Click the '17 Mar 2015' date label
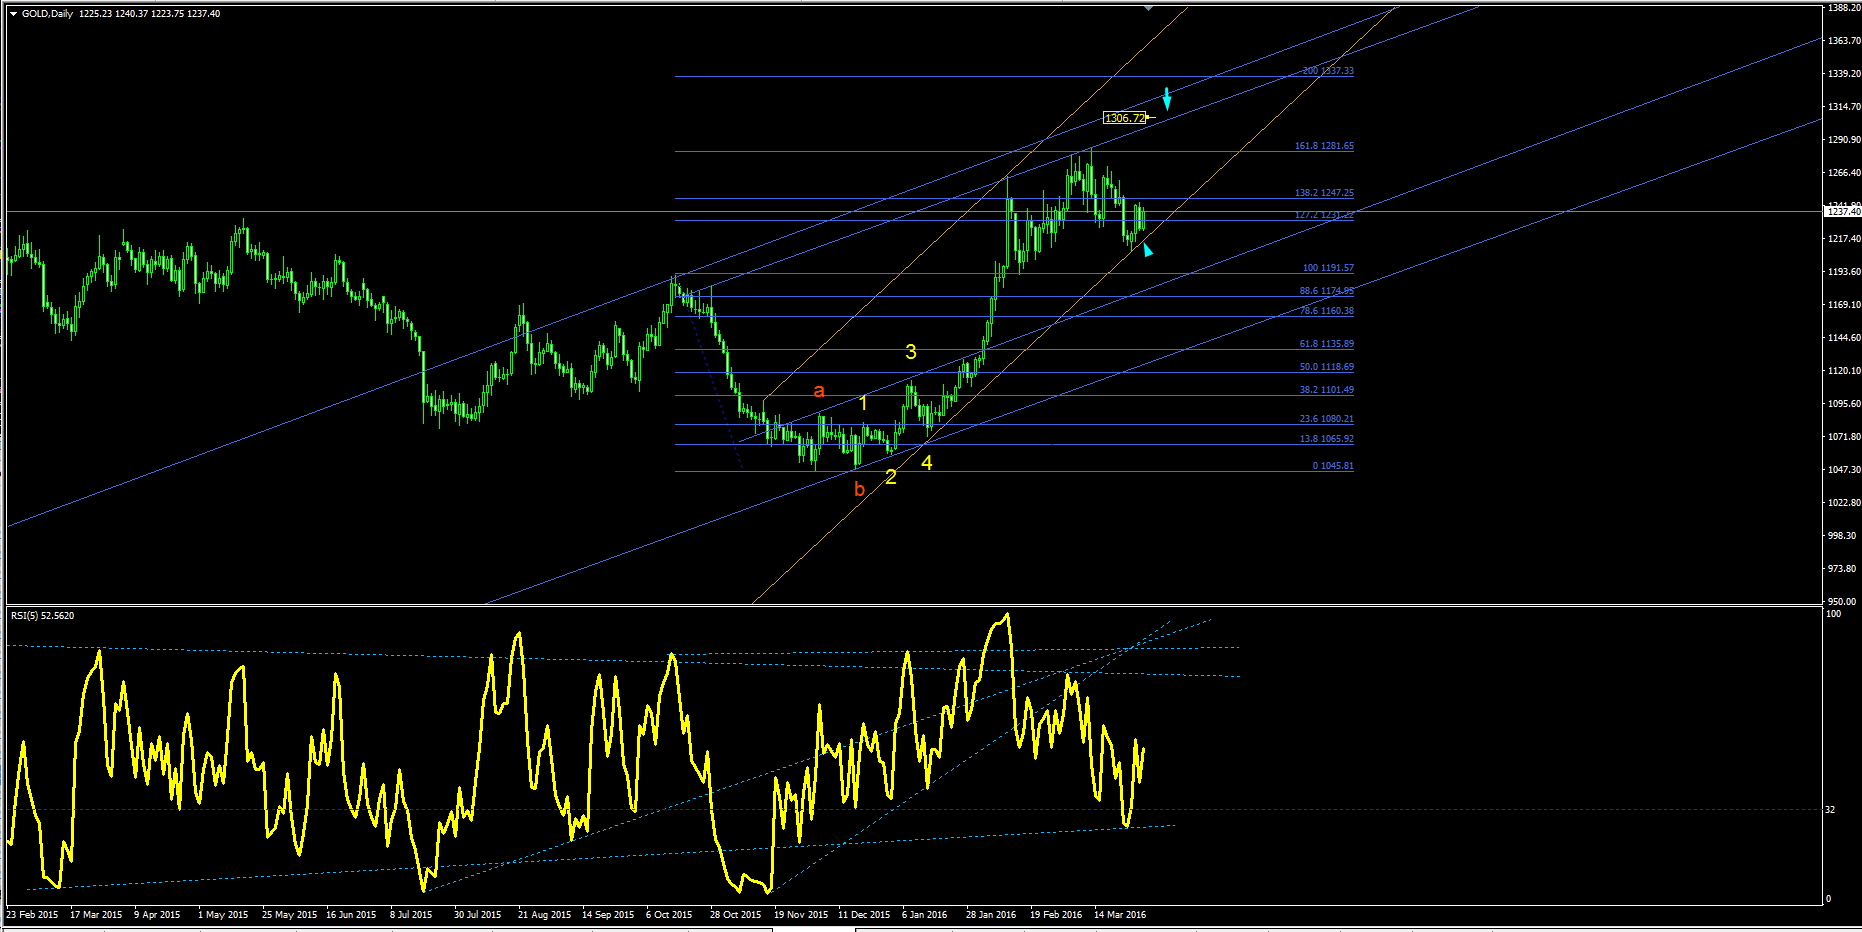The height and width of the screenshot is (932, 1862). click(96, 915)
